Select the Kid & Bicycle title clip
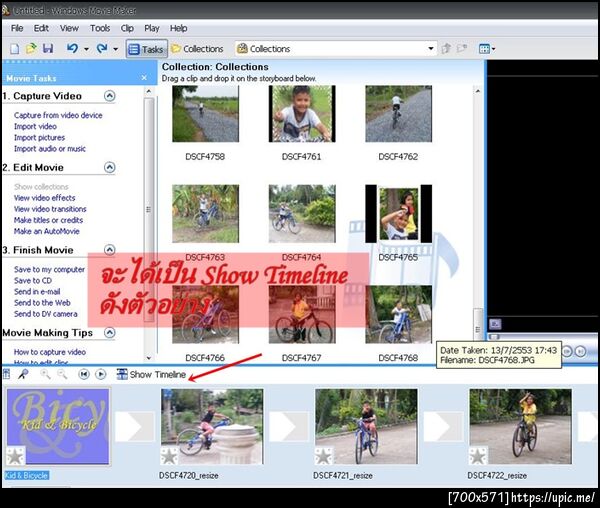This screenshot has width=600, height=508. click(x=58, y=427)
